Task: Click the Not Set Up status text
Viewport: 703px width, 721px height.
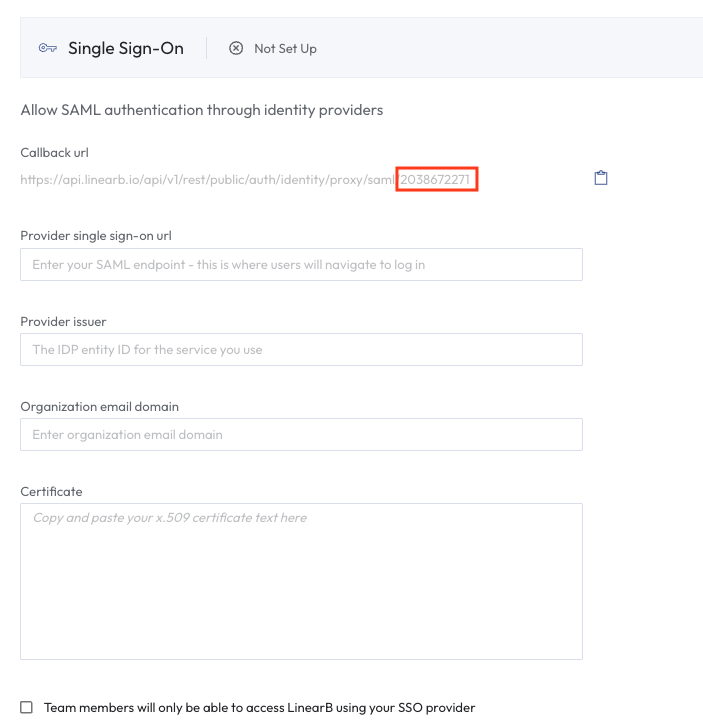Action: click(x=285, y=49)
